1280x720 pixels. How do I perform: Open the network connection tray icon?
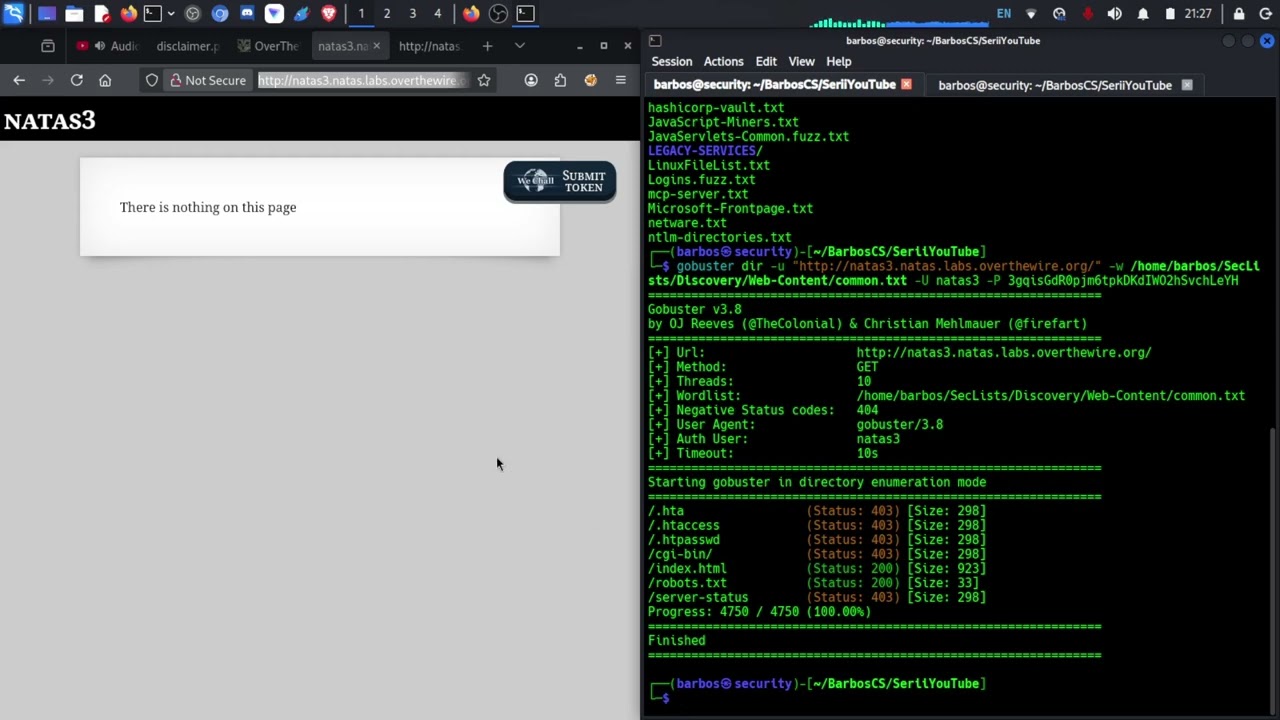coord(1031,14)
